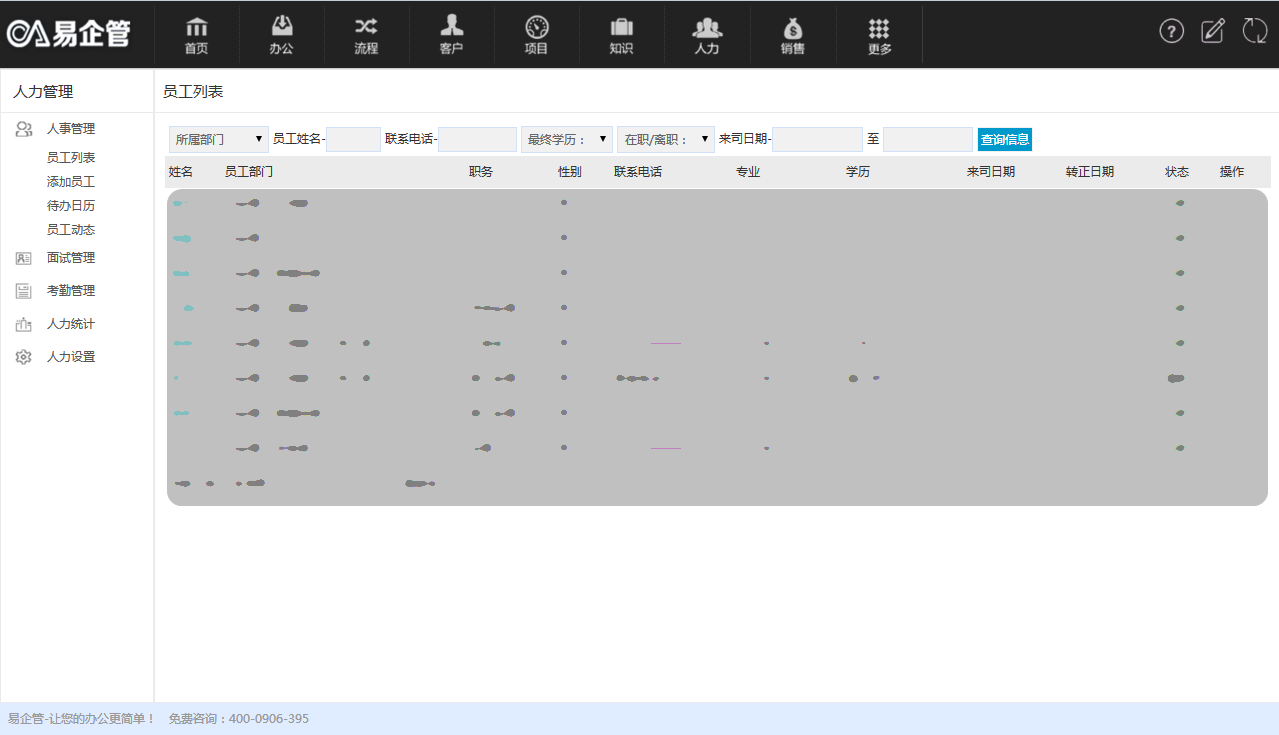The image size is (1279, 735).
Task: Open the 流程 workflow icon
Action: point(366,31)
